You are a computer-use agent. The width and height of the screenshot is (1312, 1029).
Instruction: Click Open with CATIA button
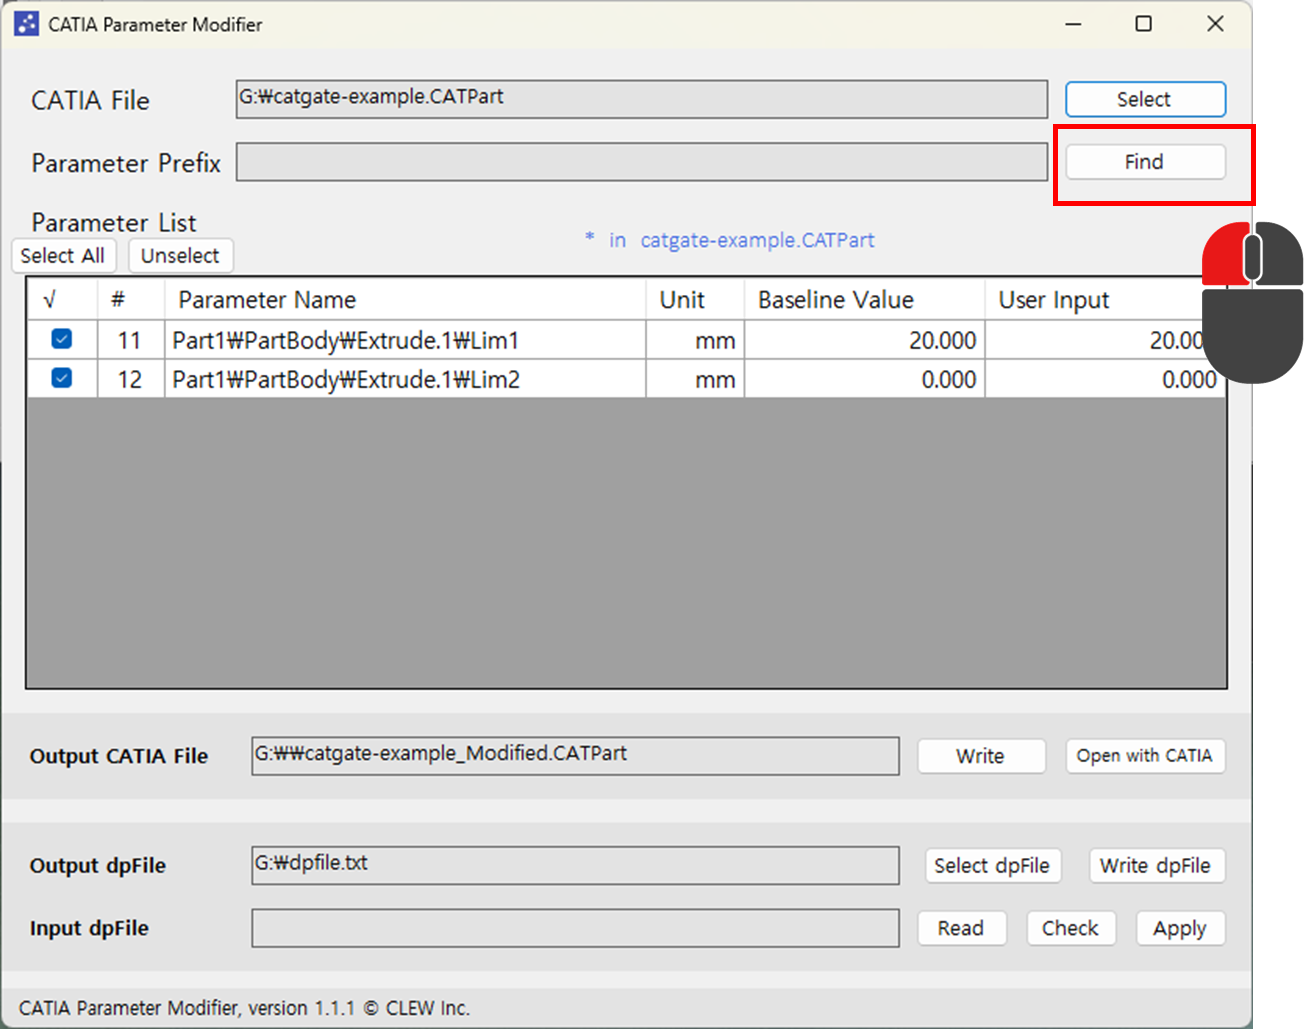click(1145, 756)
